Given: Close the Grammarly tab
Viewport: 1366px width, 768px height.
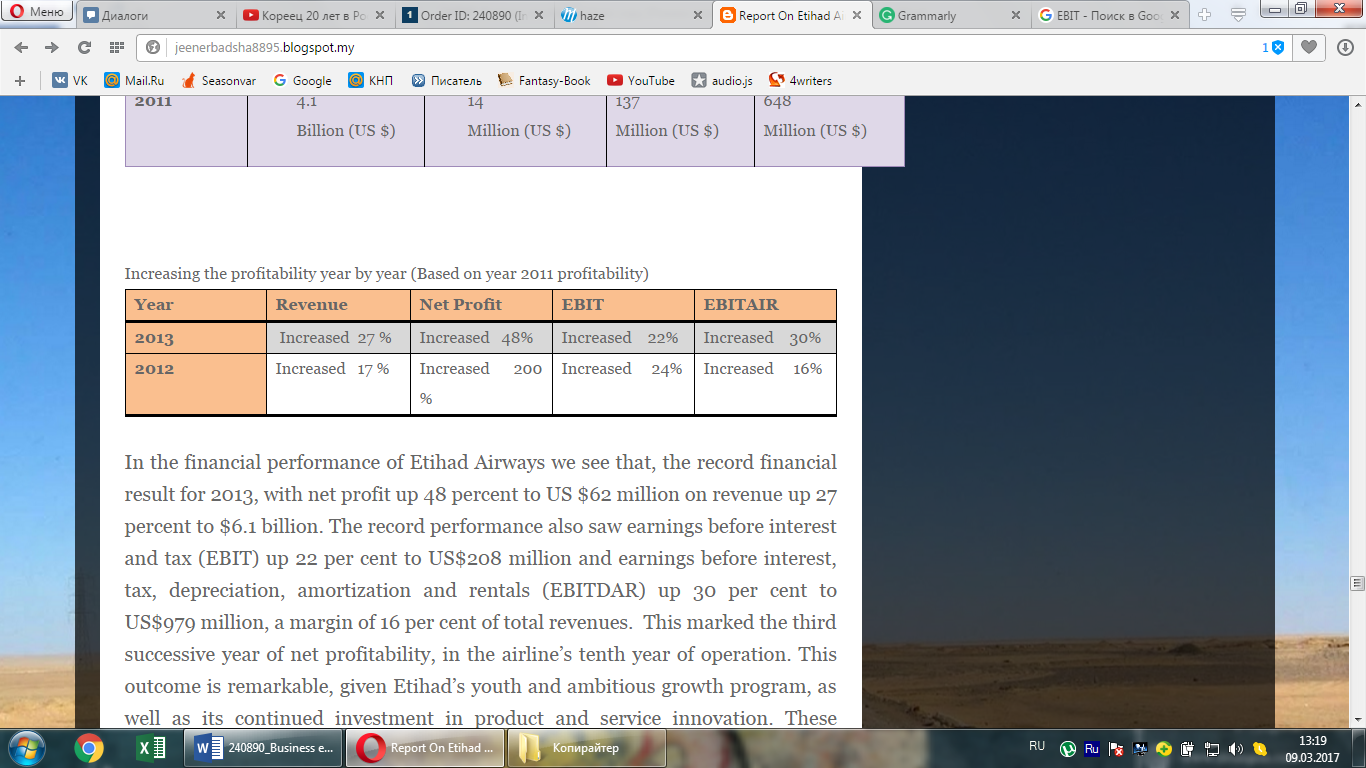Looking at the screenshot, I should tap(1016, 16).
